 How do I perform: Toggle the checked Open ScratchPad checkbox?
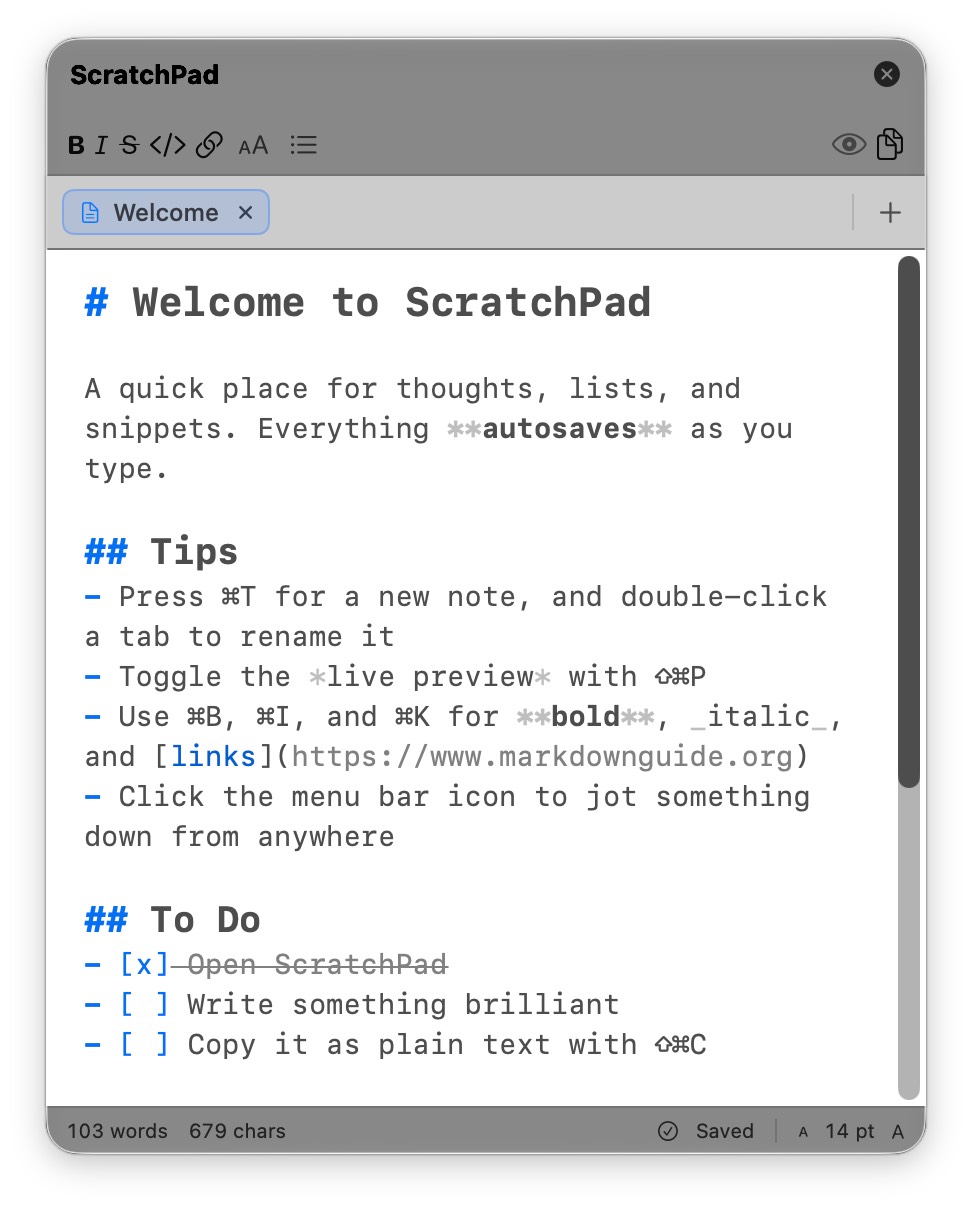click(x=145, y=965)
